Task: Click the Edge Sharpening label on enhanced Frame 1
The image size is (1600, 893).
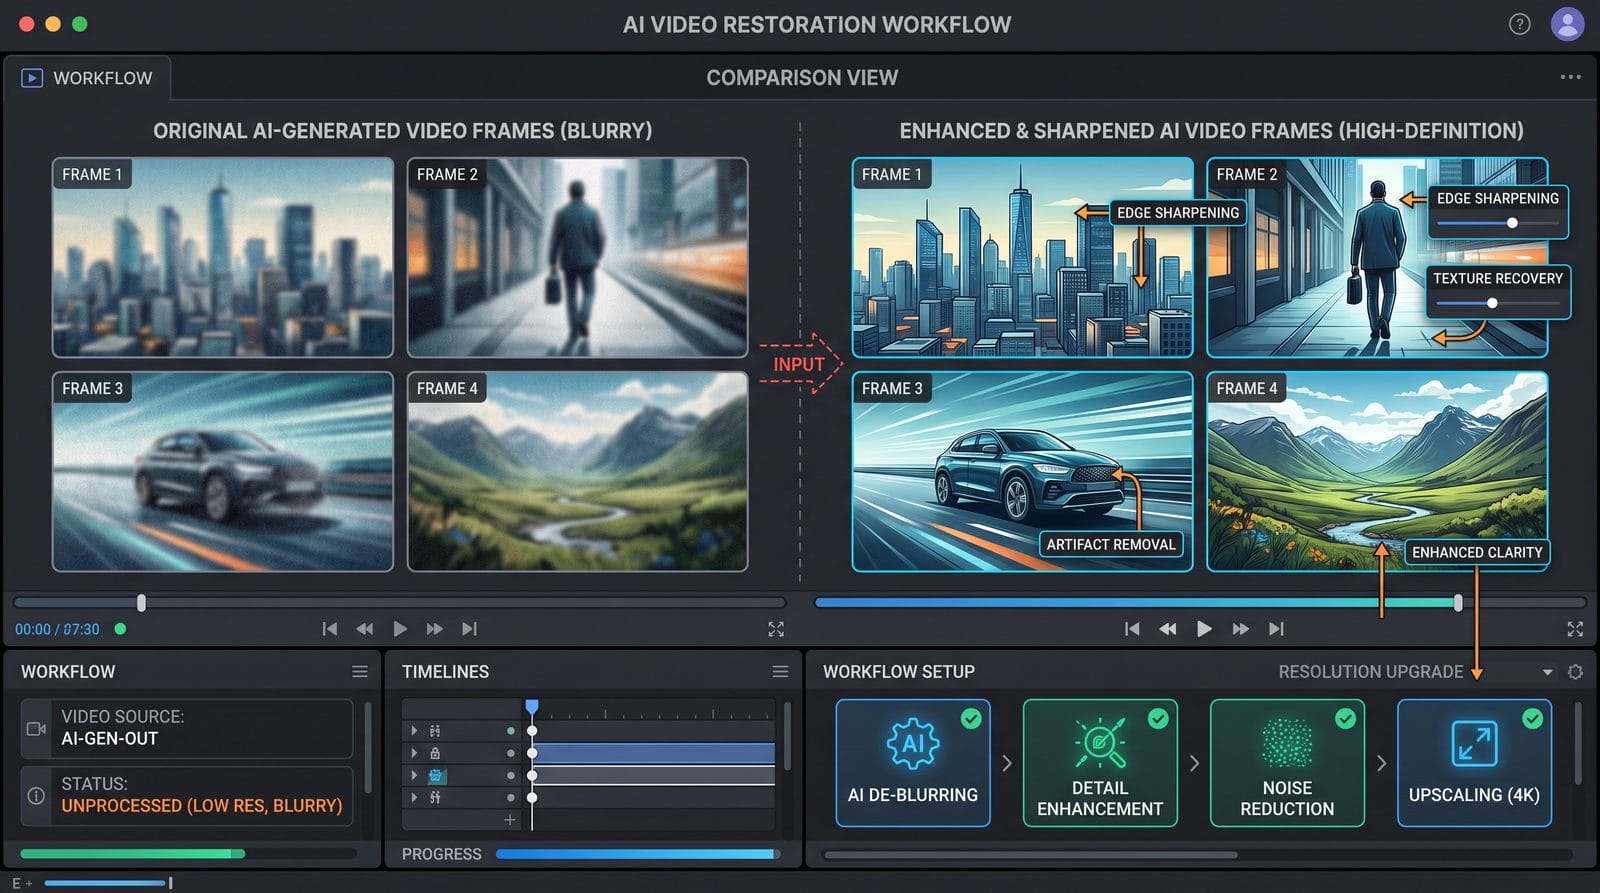Action: click(1178, 212)
